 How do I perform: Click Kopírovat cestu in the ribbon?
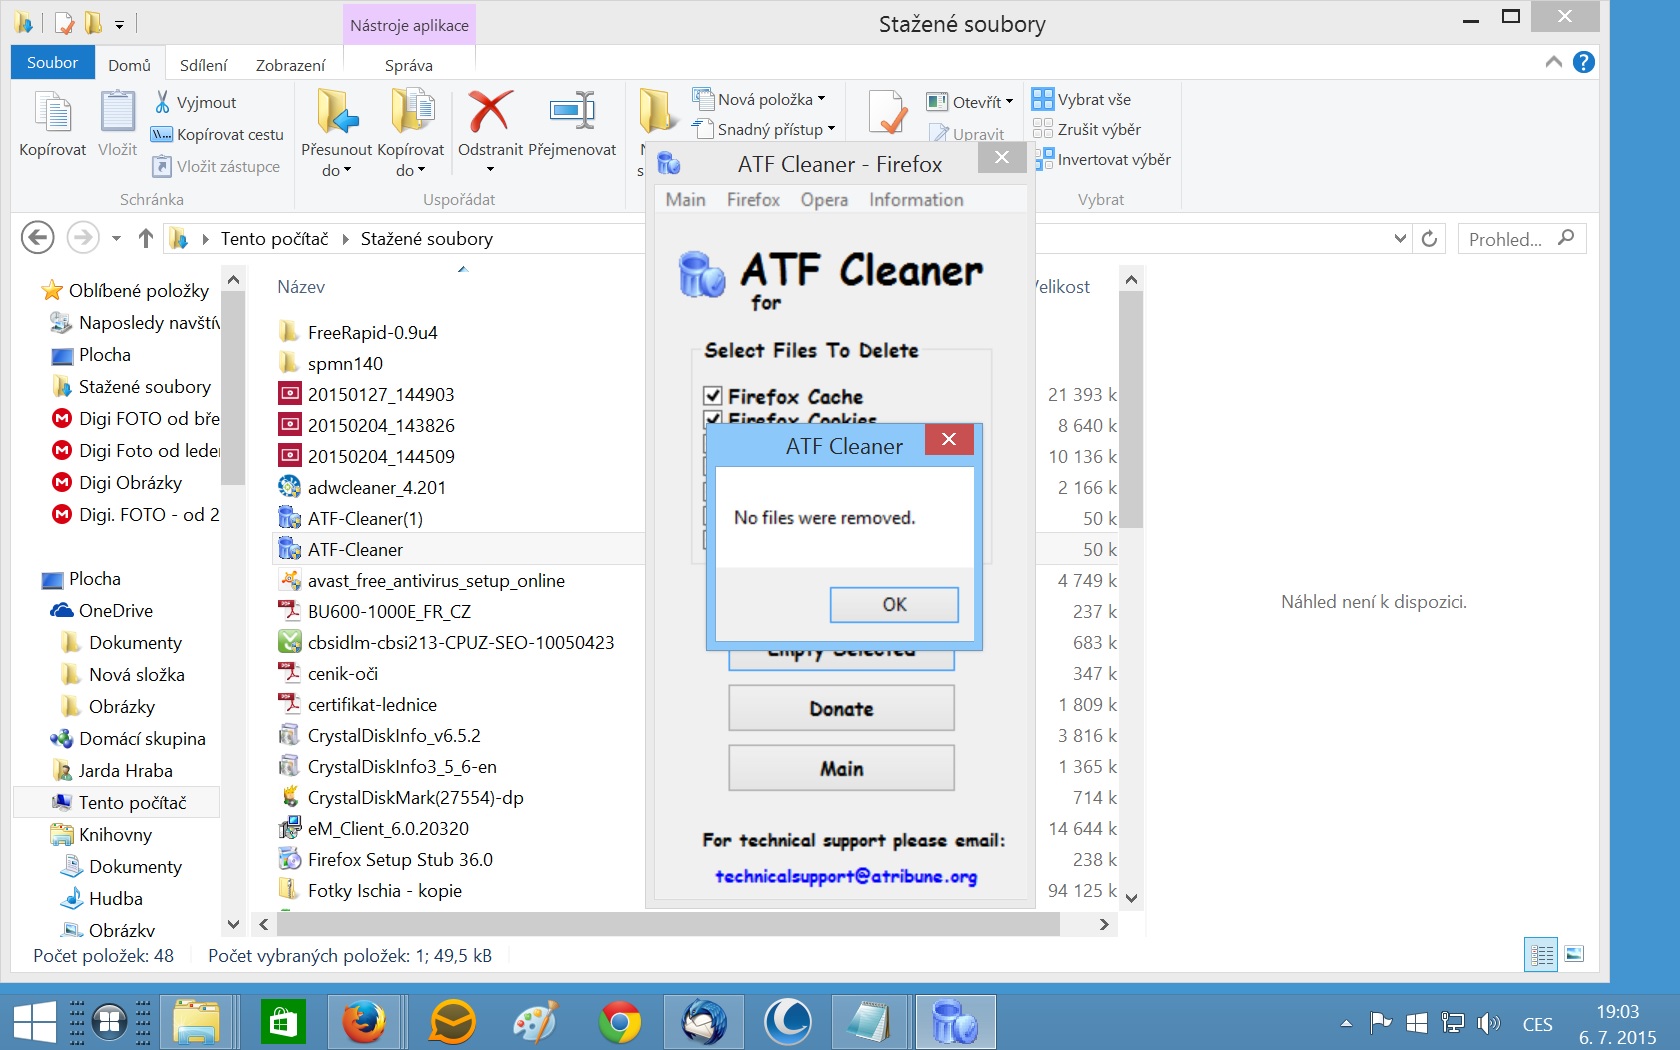click(x=217, y=134)
